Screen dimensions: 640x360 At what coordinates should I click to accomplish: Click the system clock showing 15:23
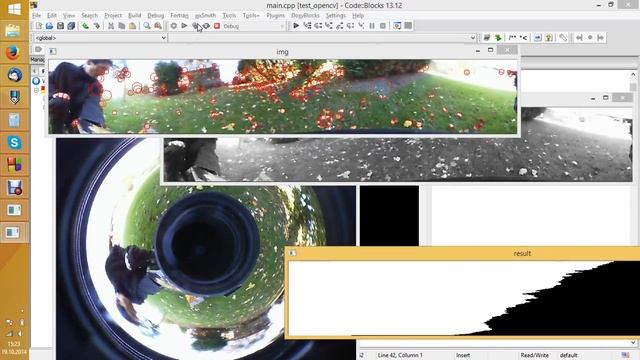tap(13, 344)
